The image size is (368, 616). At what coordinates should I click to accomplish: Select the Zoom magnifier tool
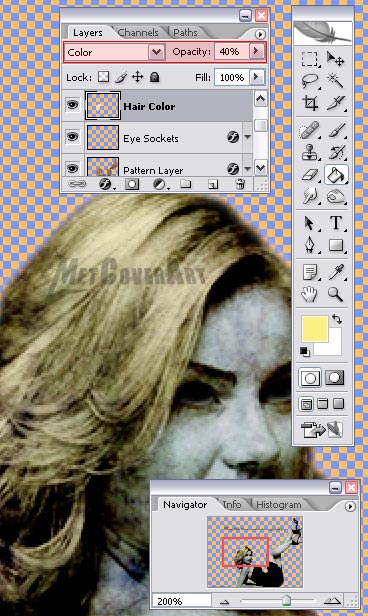(x=335, y=294)
